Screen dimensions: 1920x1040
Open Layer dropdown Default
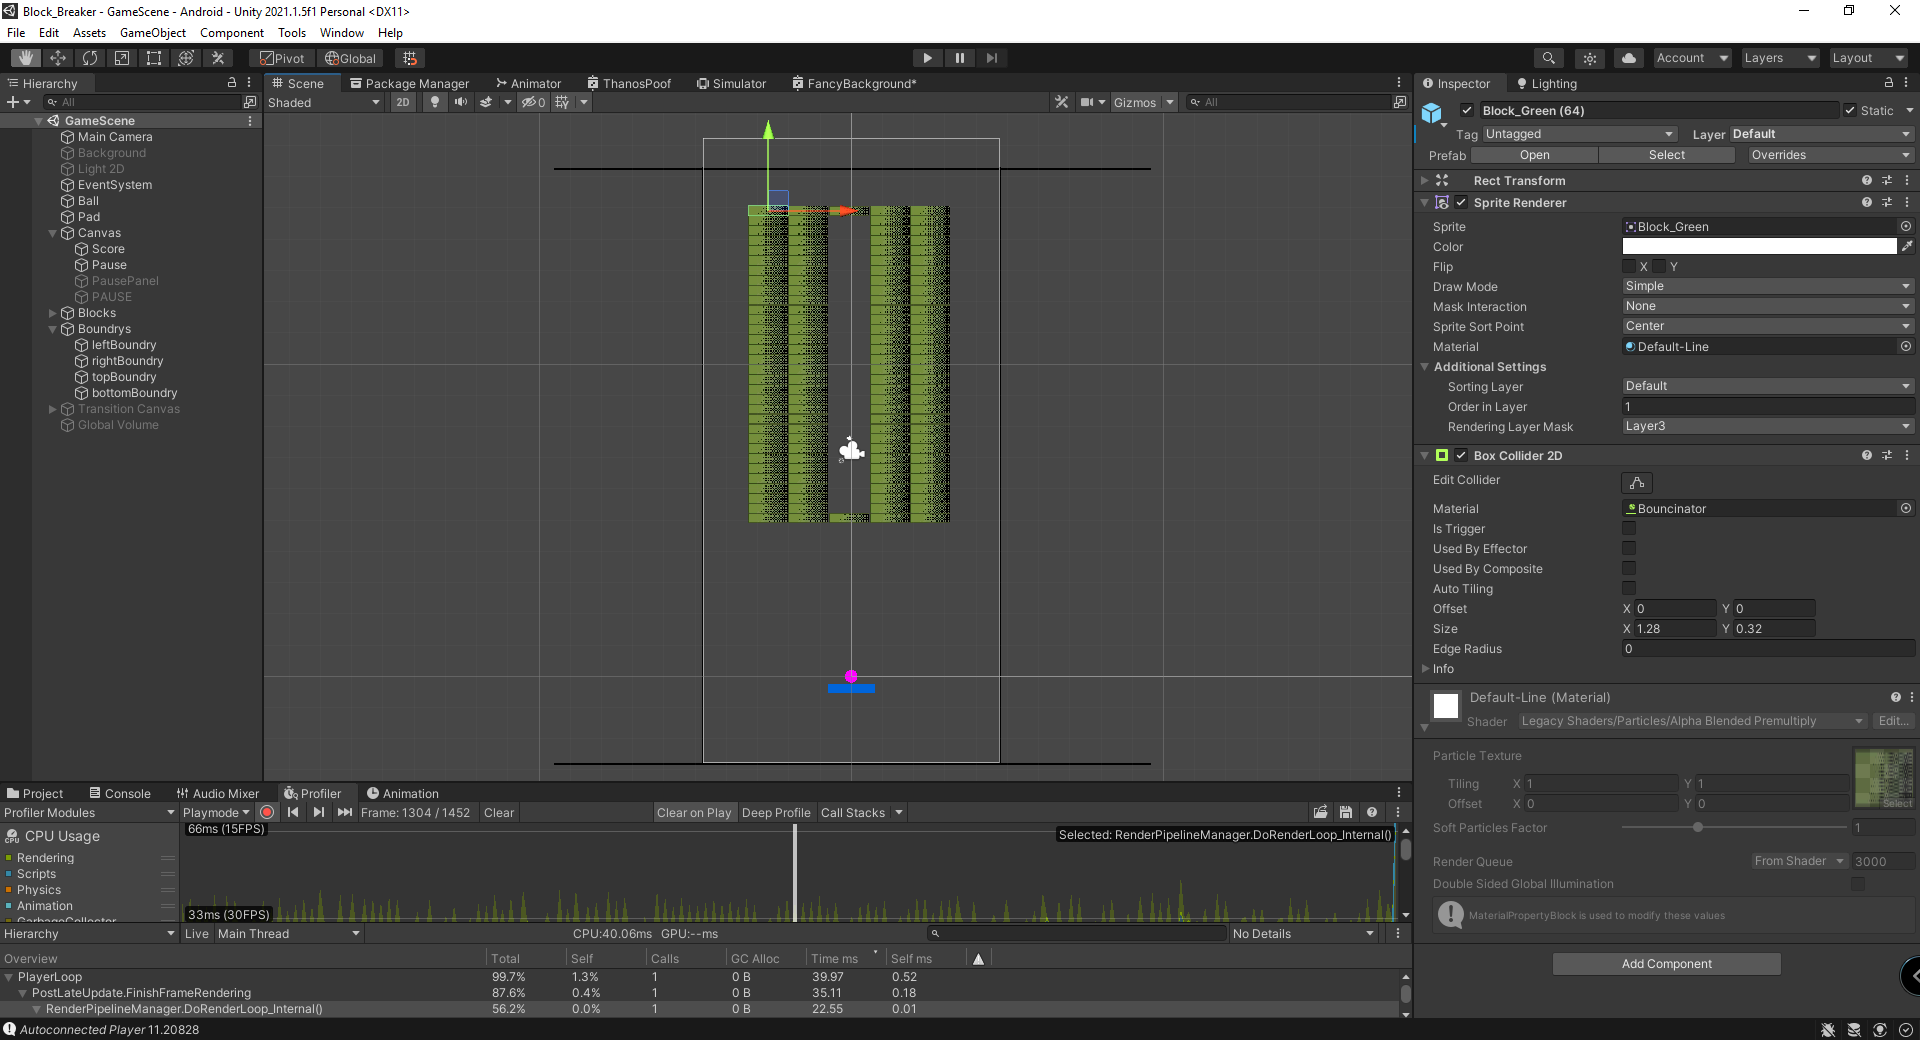(x=1821, y=134)
